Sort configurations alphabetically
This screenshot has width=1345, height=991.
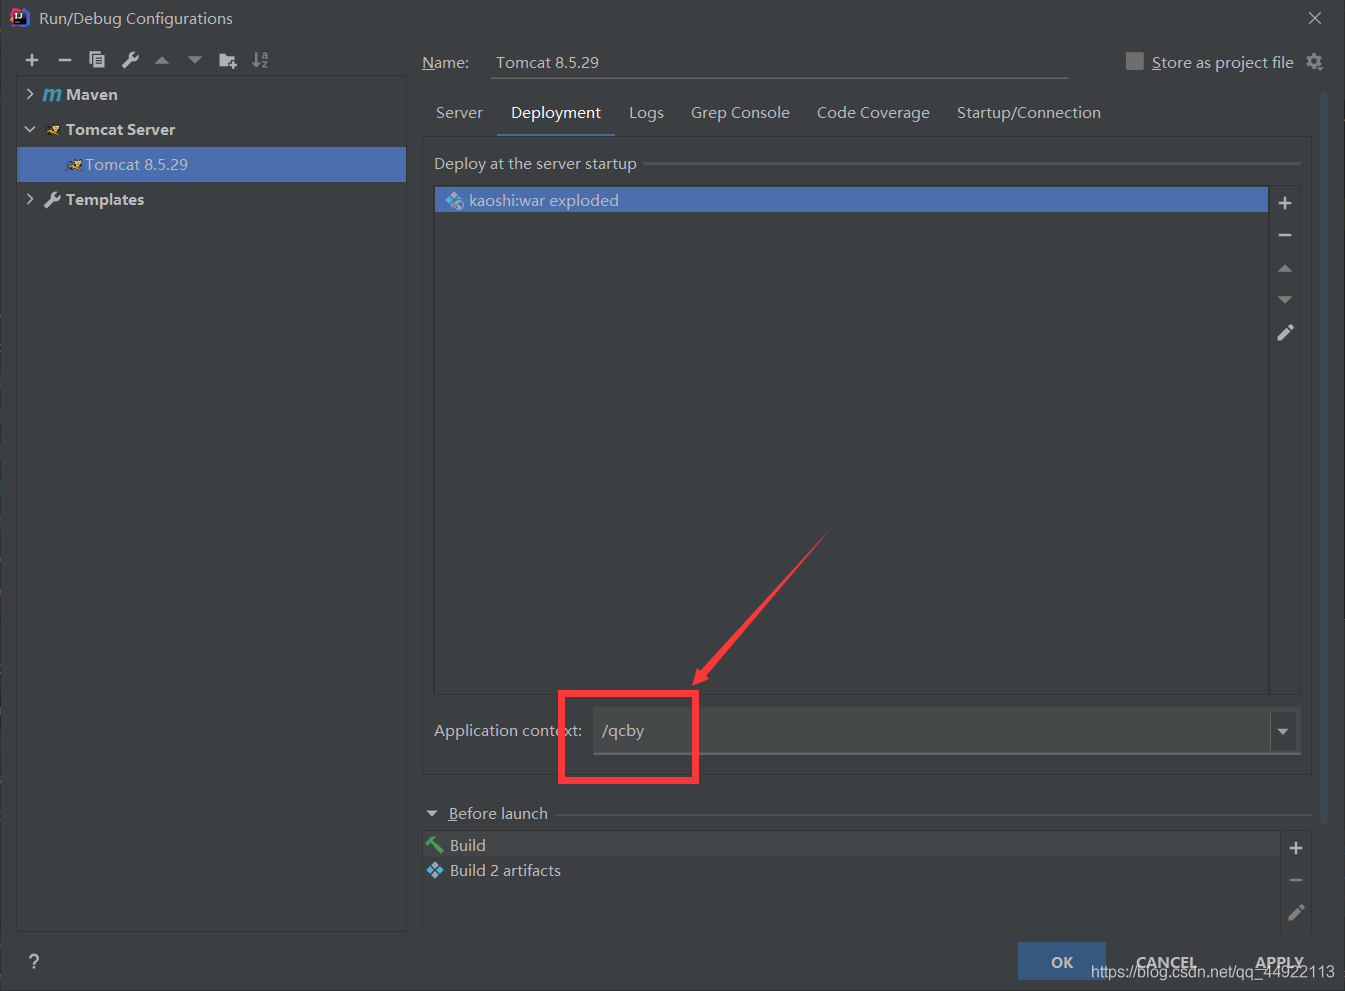pos(260,60)
